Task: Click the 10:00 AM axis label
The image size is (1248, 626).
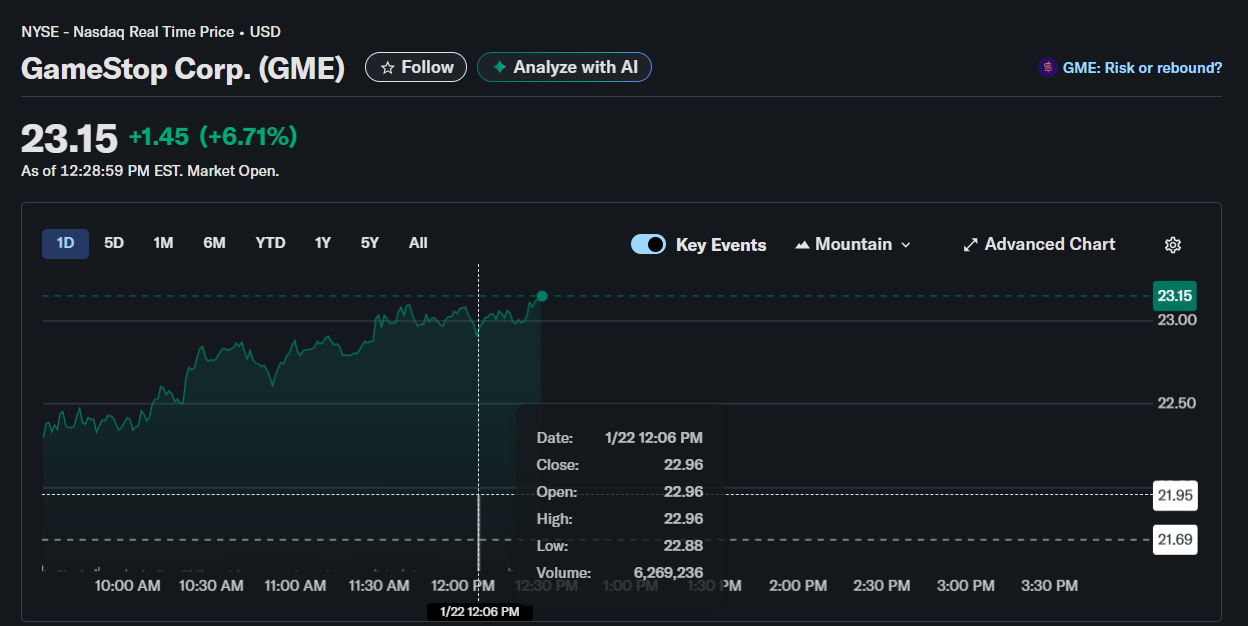Action: [127, 586]
